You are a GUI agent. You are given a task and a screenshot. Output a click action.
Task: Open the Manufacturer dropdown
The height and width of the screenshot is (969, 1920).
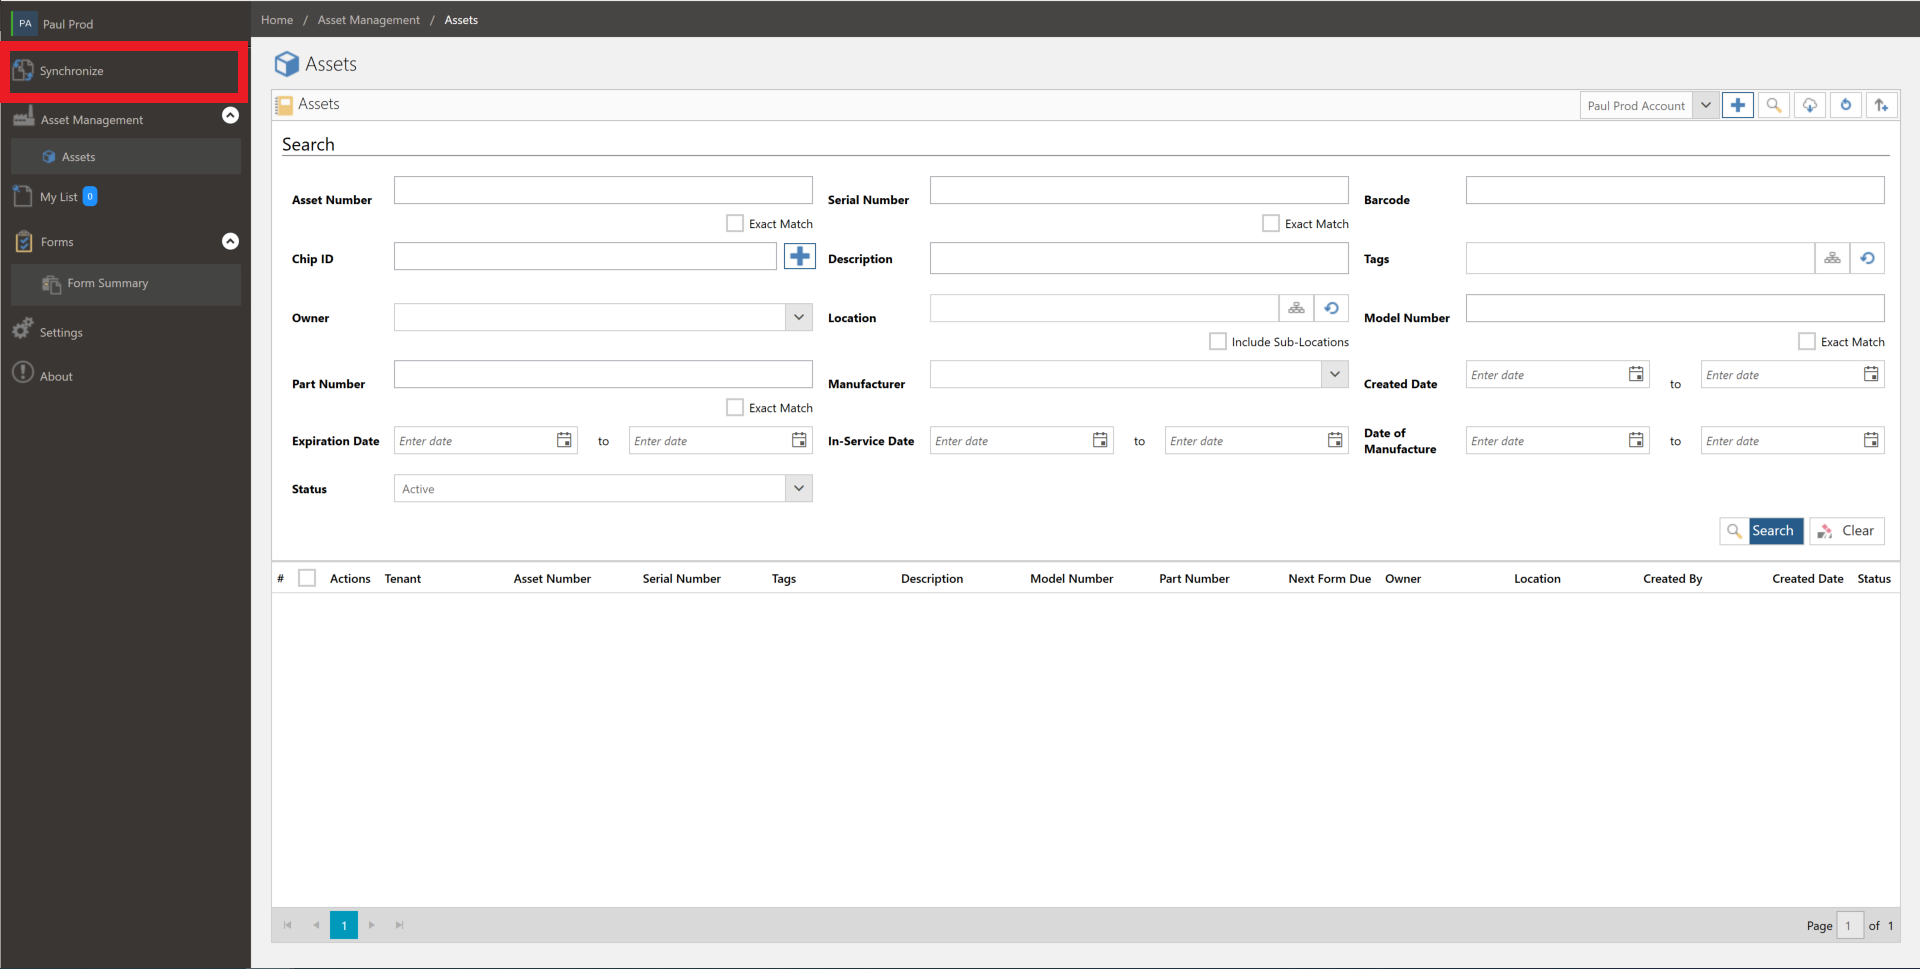pos(1335,374)
